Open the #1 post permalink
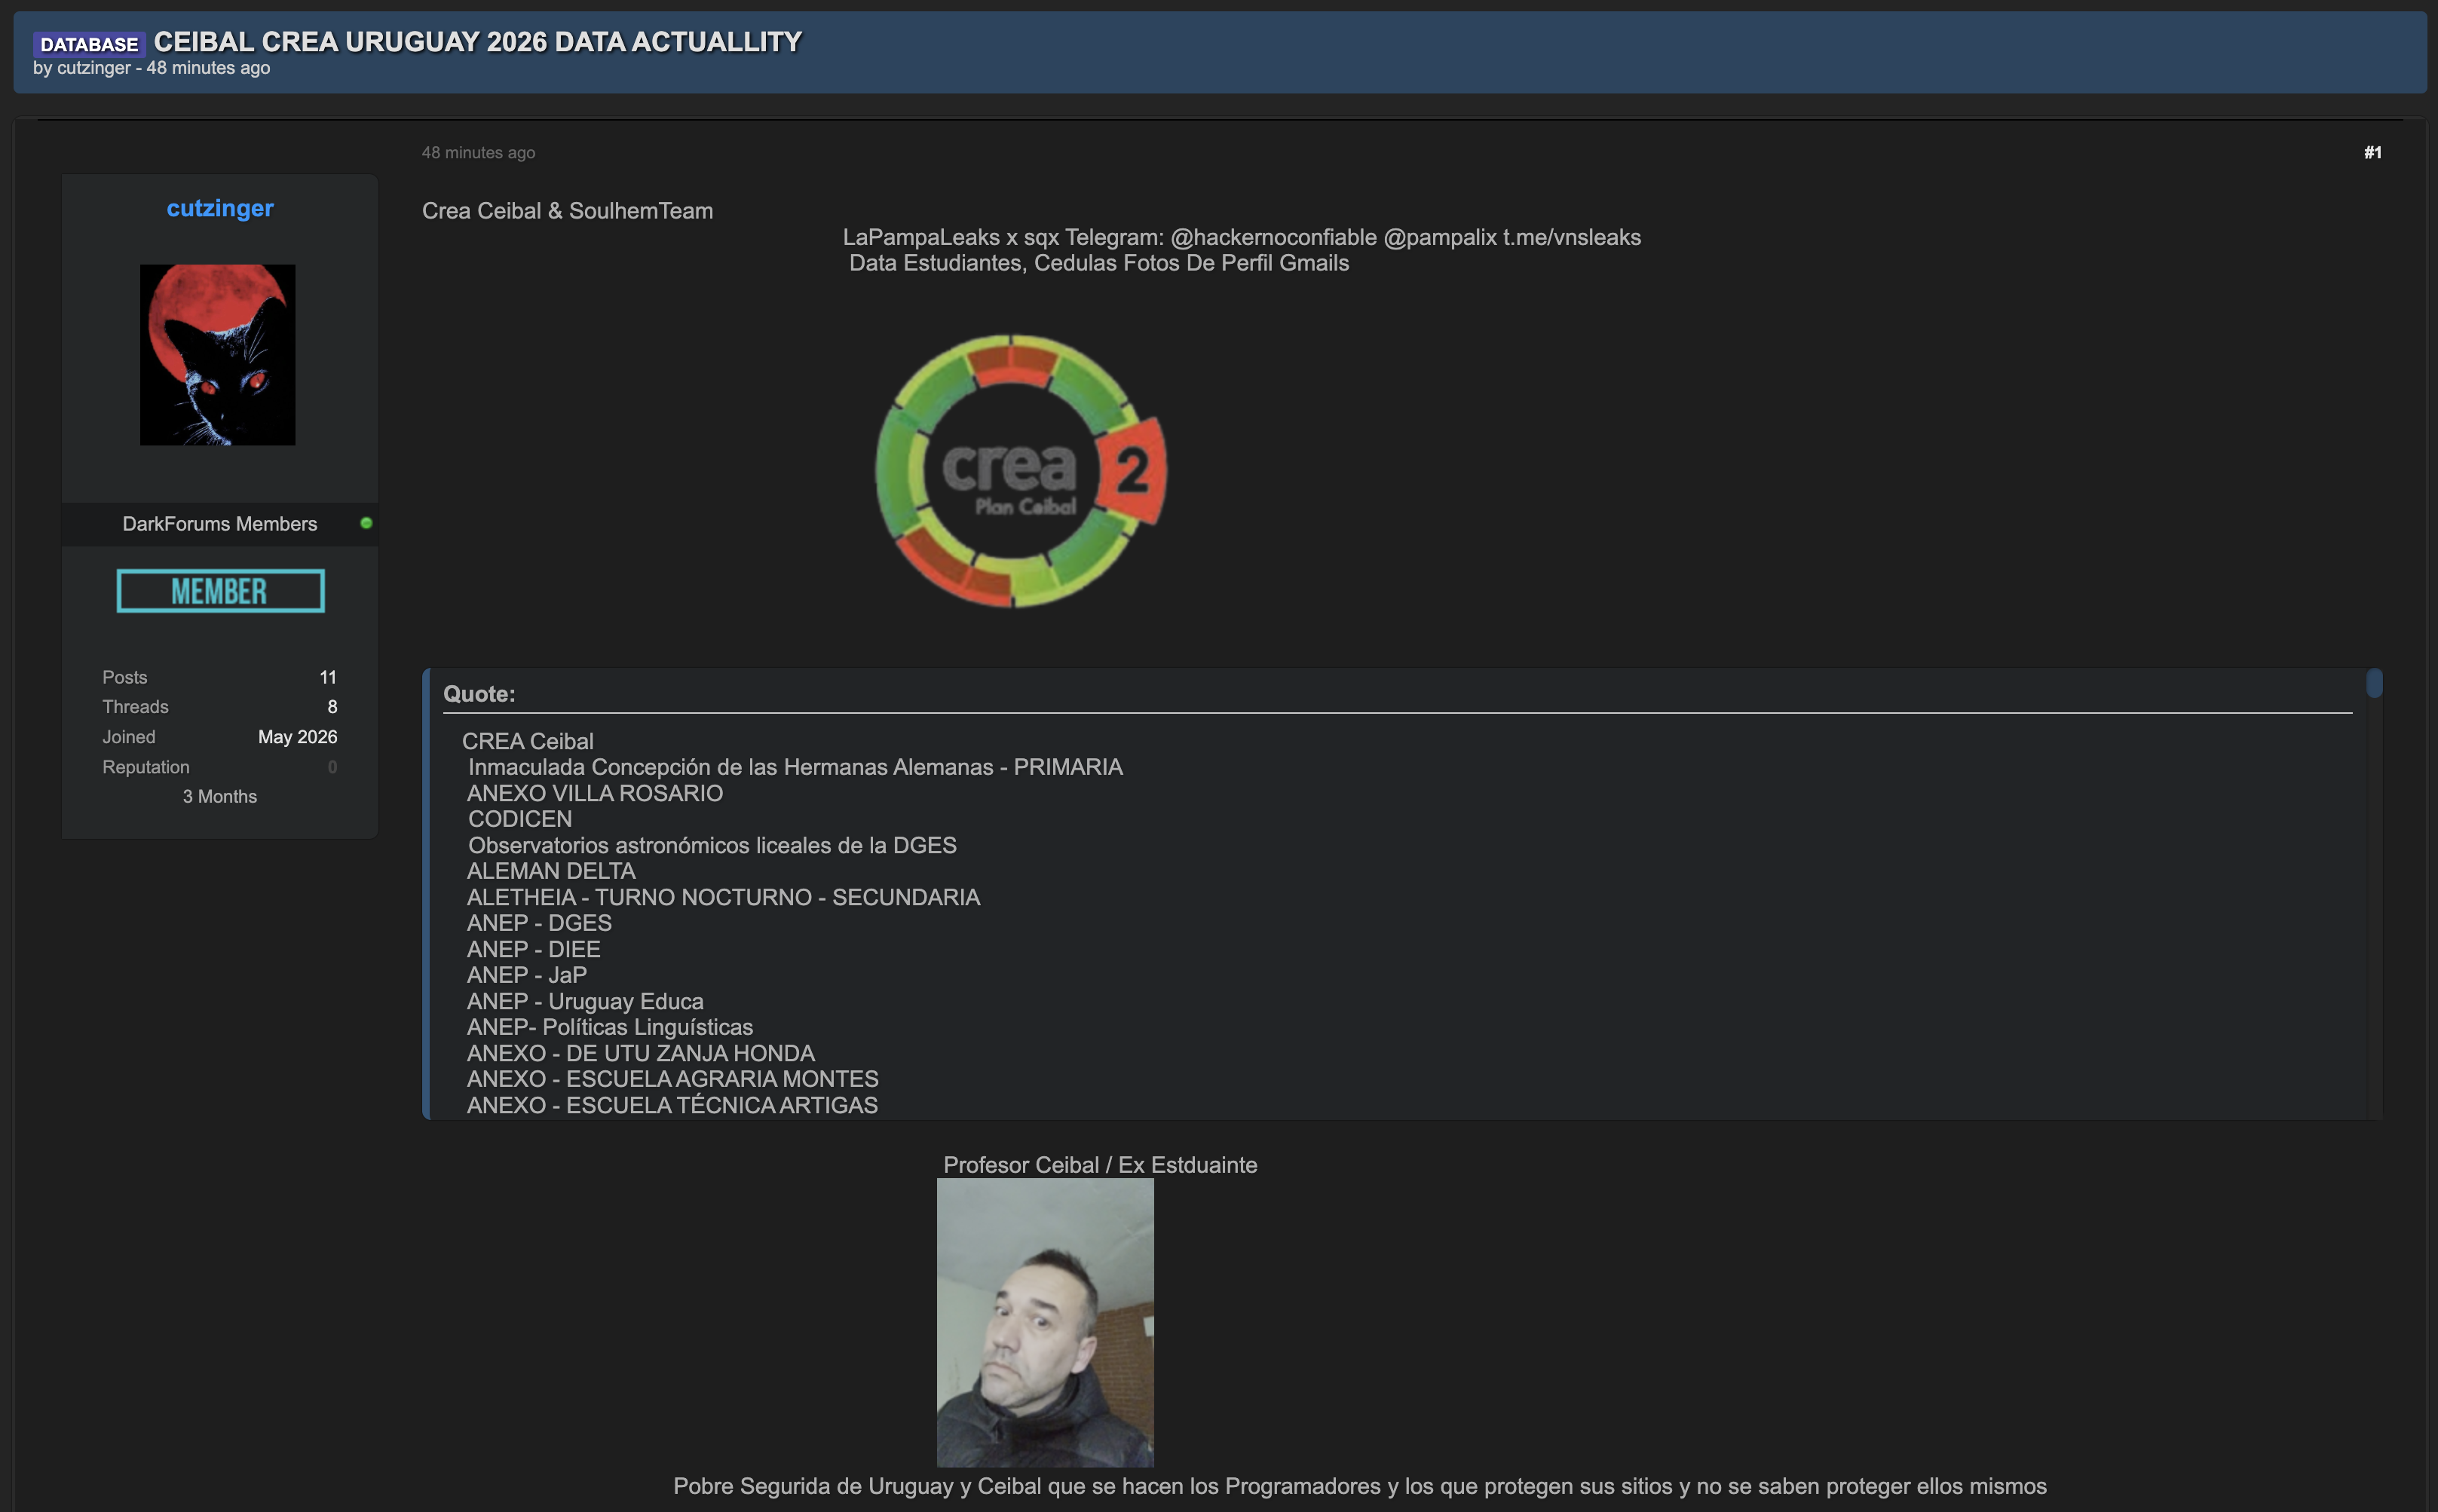This screenshot has width=2438, height=1512. [2372, 153]
